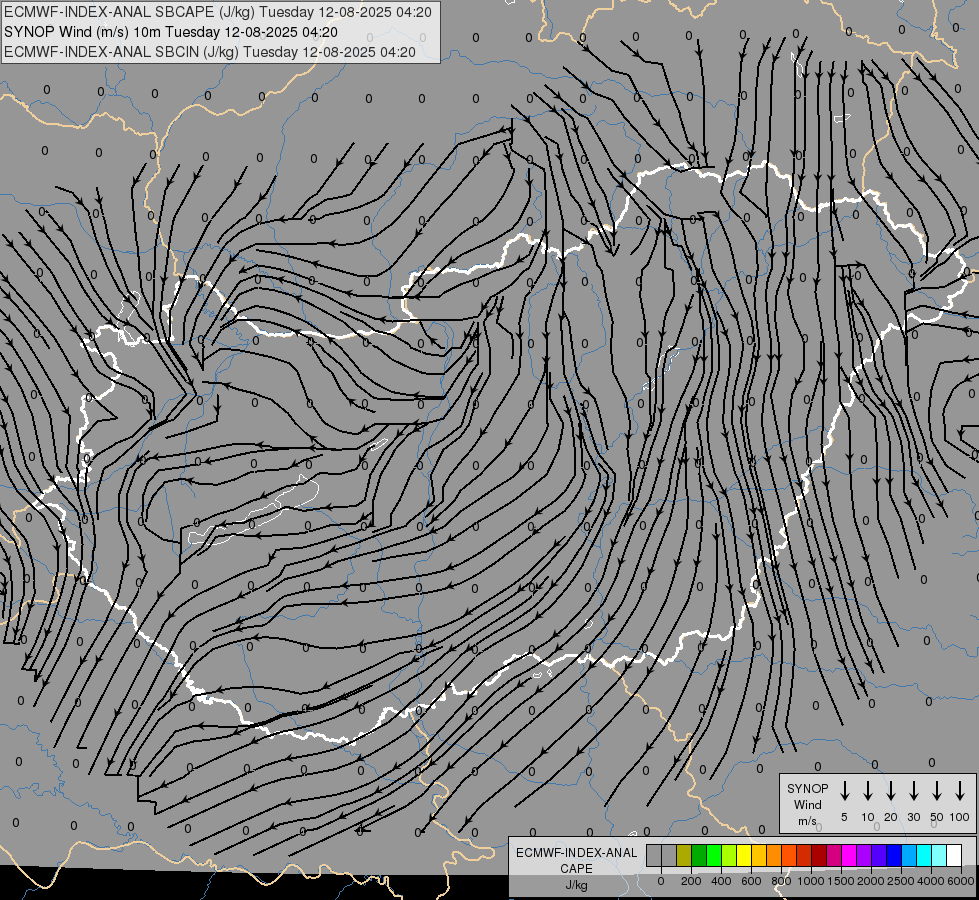Screen dimensions: 979x900
Task: Pick the white swatch ending the CAPE scale
Action: (955, 855)
